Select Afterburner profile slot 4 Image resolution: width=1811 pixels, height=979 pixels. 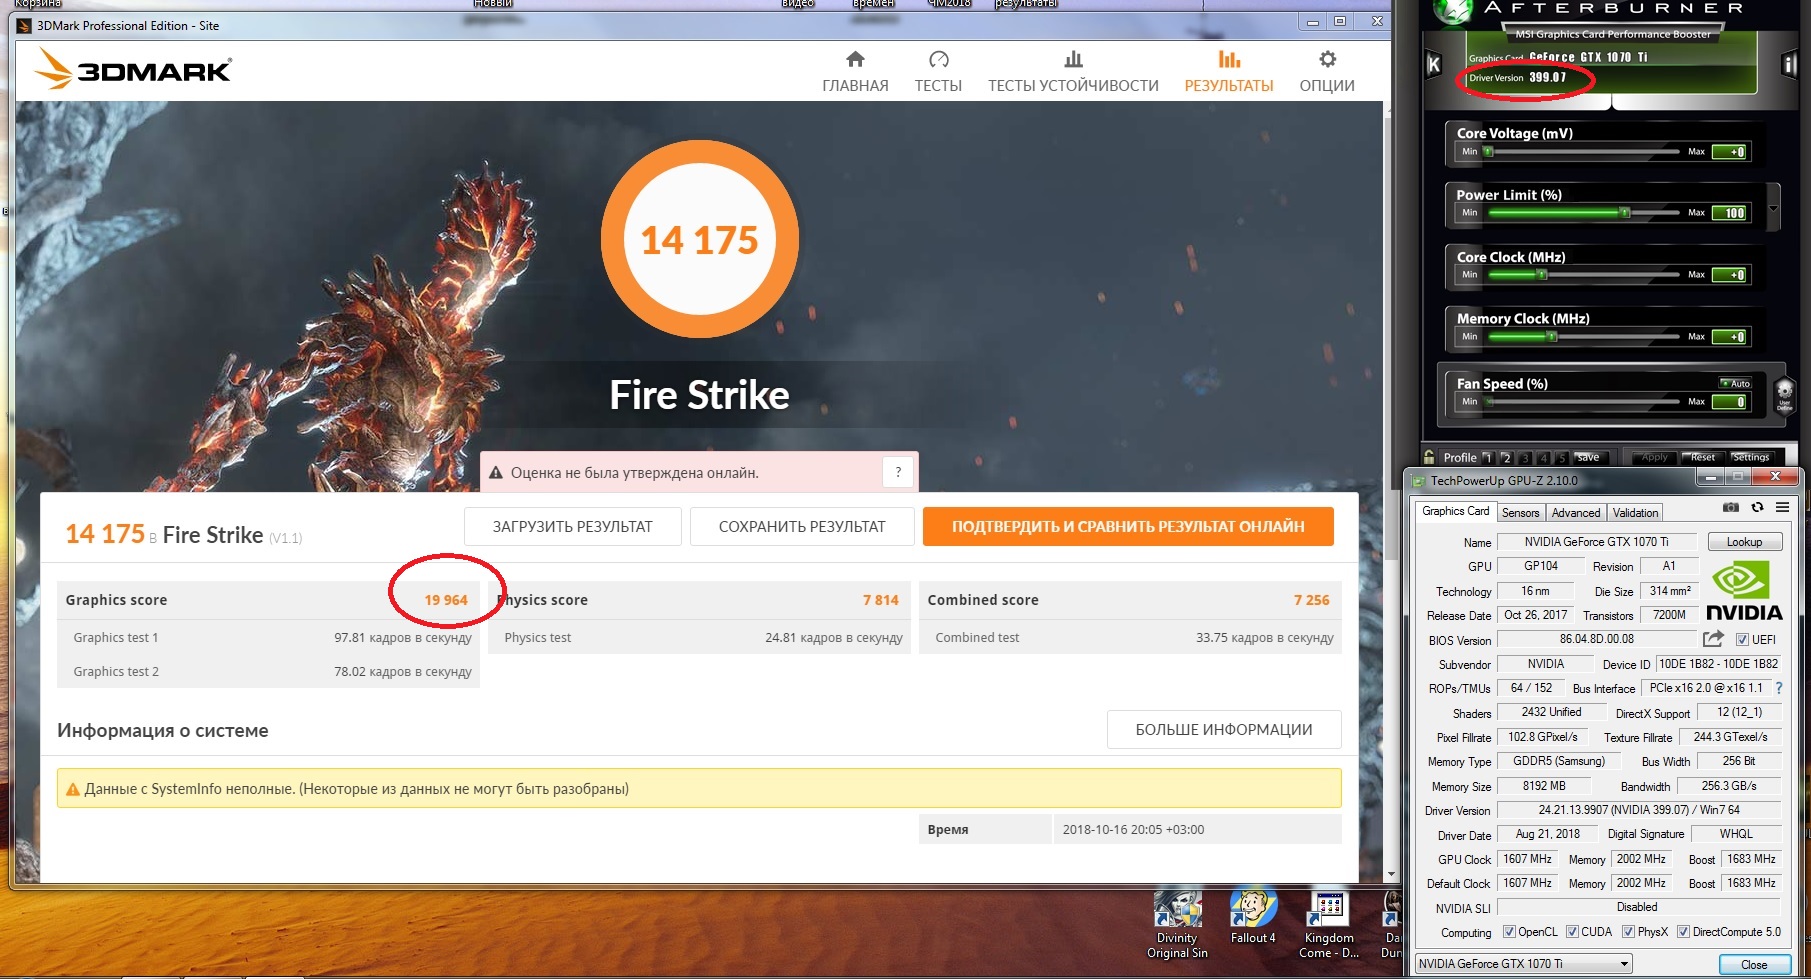pos(1544,457)
